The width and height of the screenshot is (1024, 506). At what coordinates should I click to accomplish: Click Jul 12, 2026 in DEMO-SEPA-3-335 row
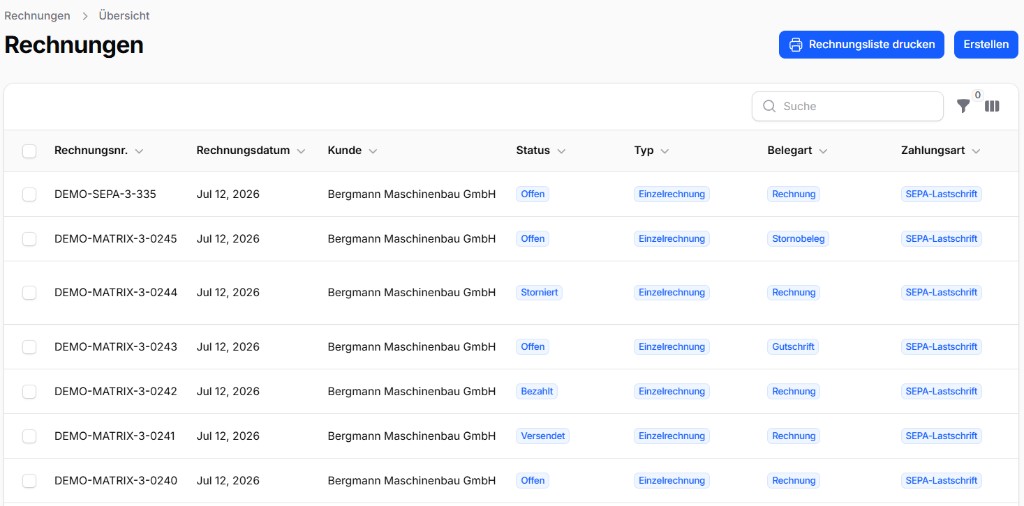point(228,194)
